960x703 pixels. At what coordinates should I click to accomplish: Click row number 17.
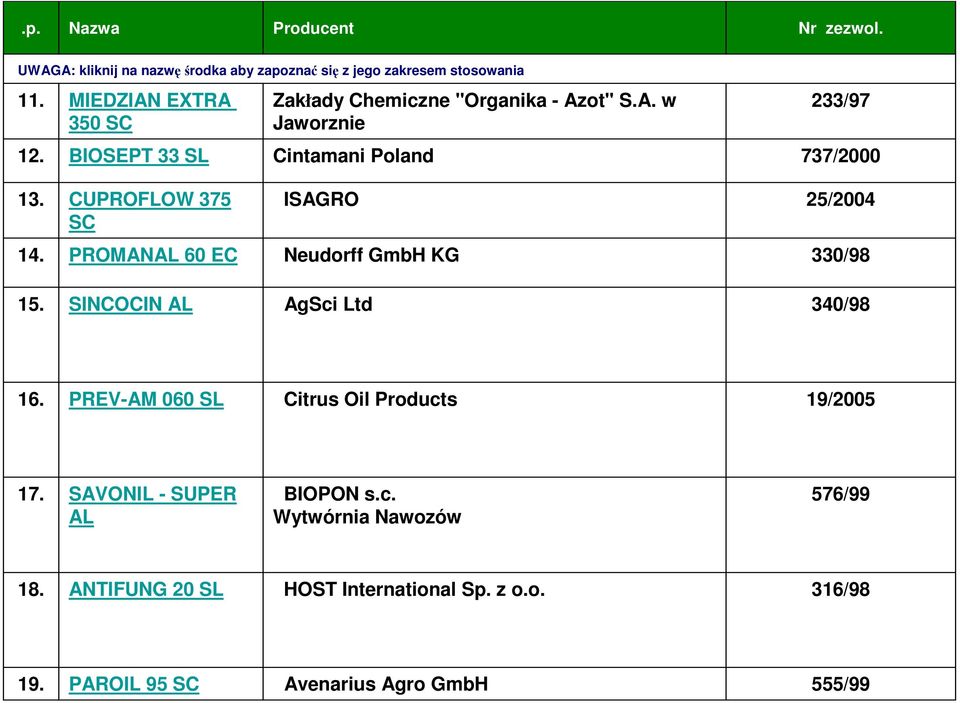(x=31, y=494)
